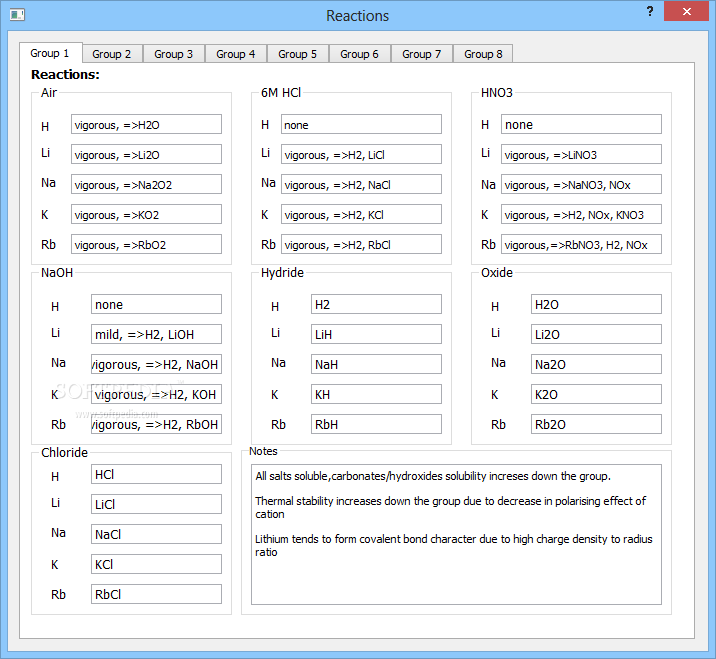The image size is (716, 659).
Task: Click the 'NaOH' group label
Action: [x=57, y=273]
